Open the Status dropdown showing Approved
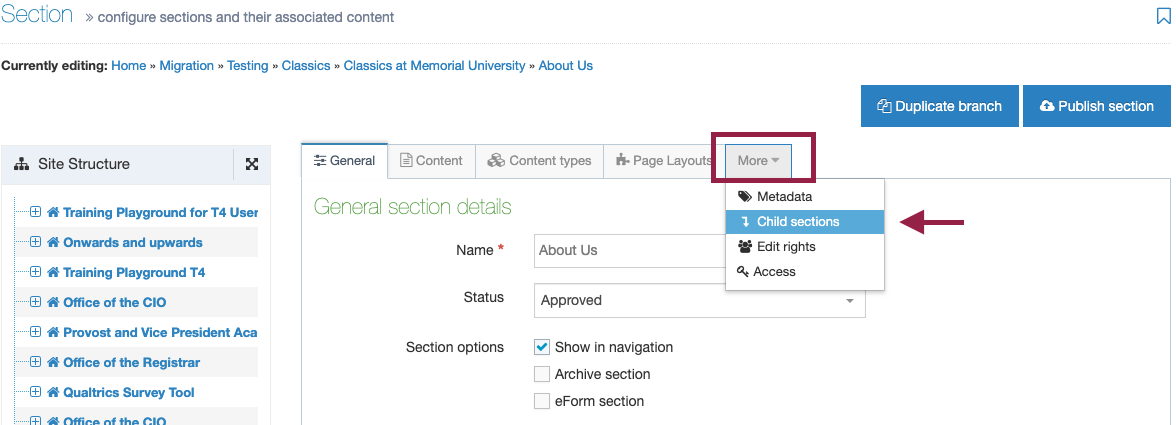The width and height of the screenshot is (1176, 425). tap(700, 301)
